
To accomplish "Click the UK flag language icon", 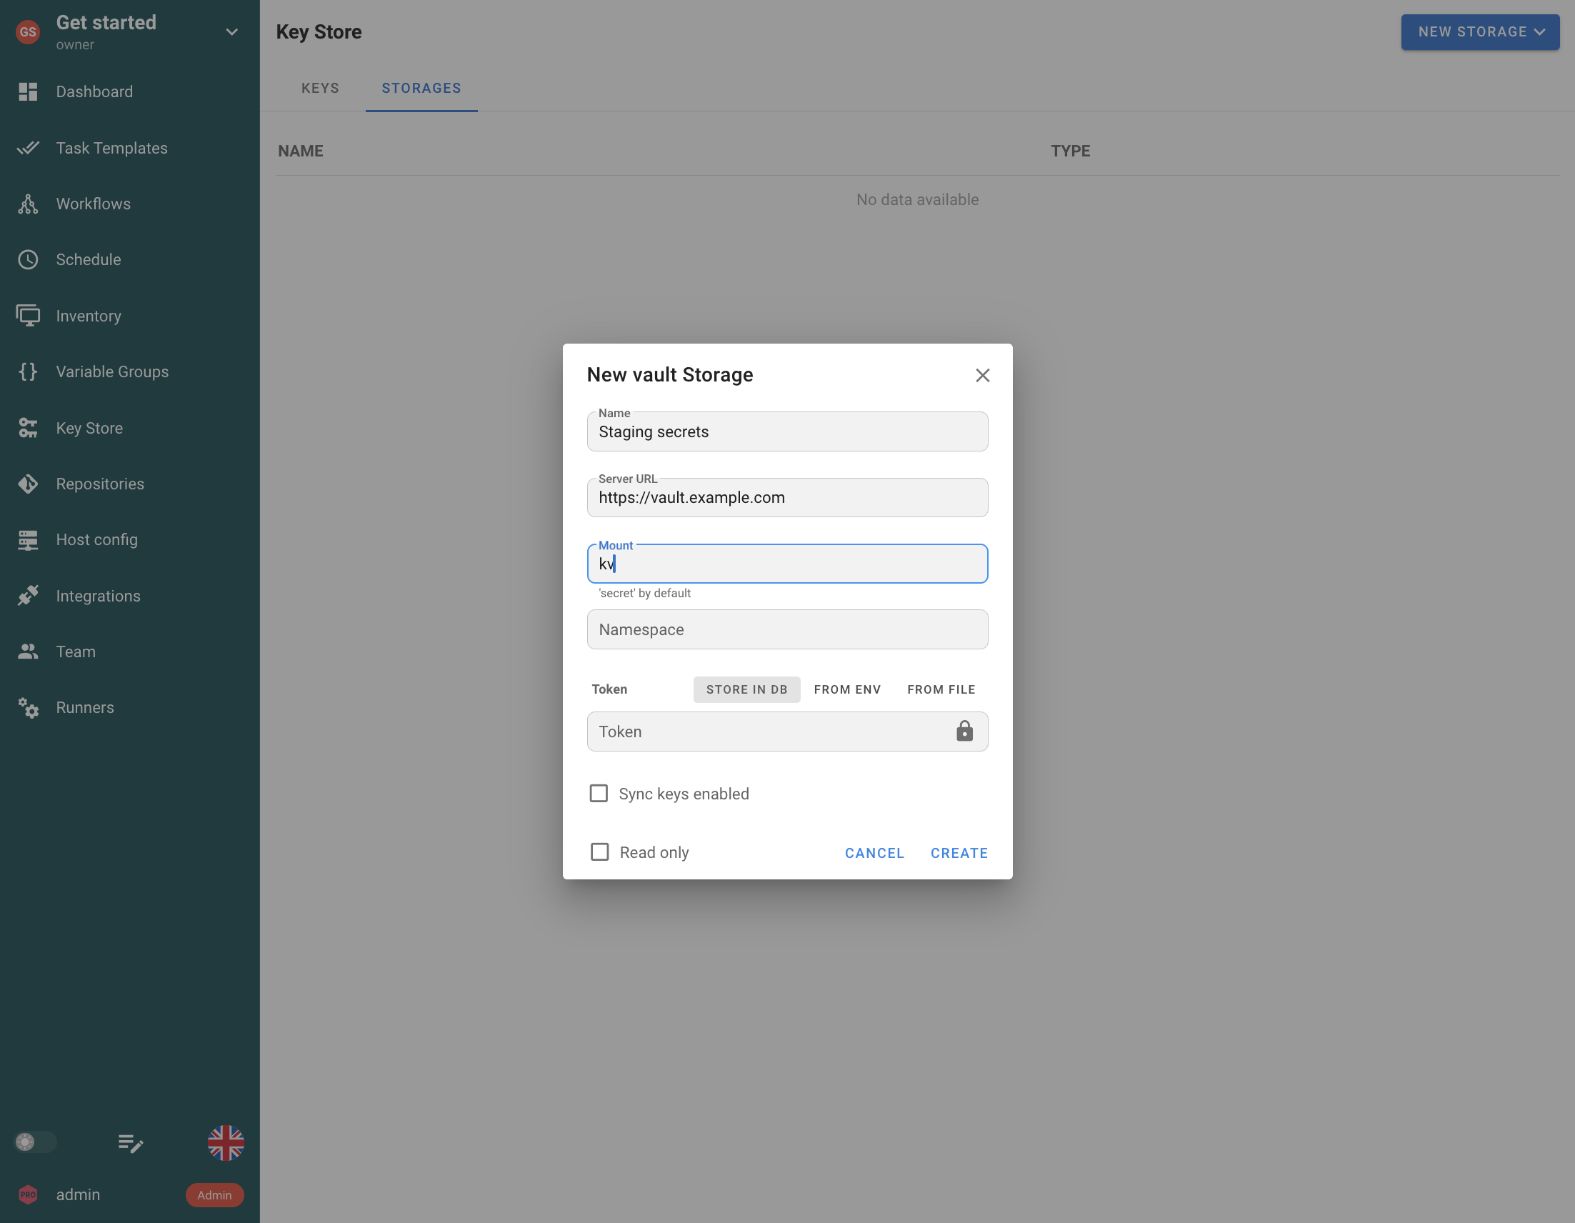I will click(x=226, y=1143).
